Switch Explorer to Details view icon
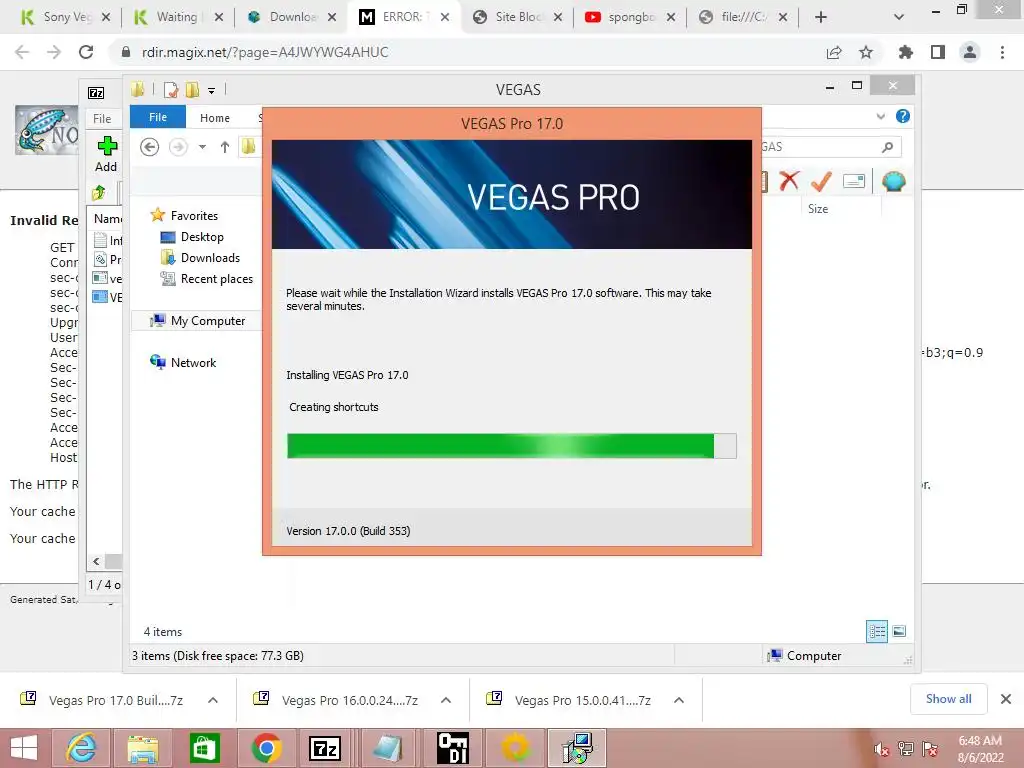1024x768 pixels. point(876,632)
